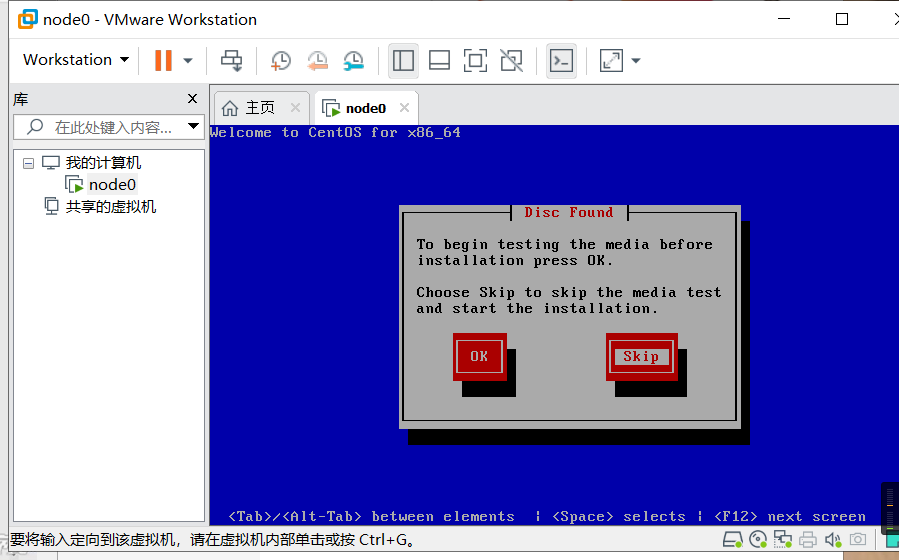The image size is (899, 560).
Task: Maximize the VMware Workstation window
Action: [842, 19]
